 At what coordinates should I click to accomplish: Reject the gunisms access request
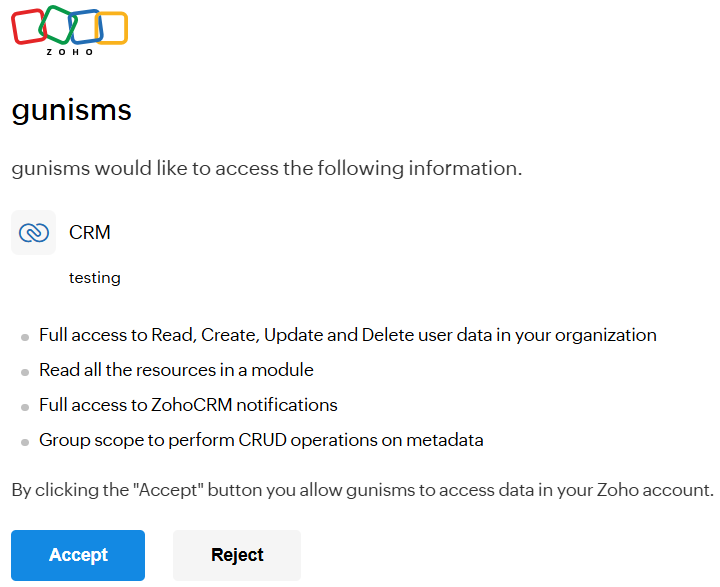[x=237, y=555]
